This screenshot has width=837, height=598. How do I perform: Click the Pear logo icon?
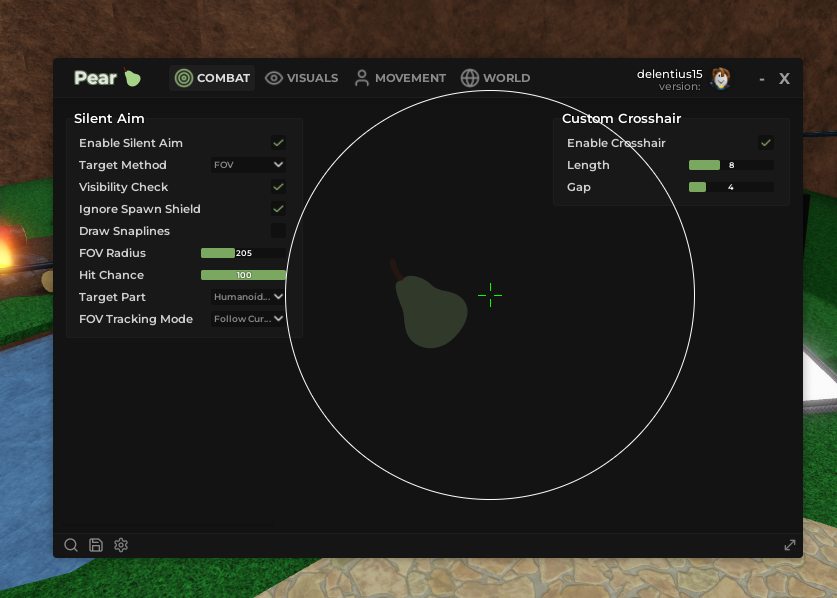[x=132, y=78]
